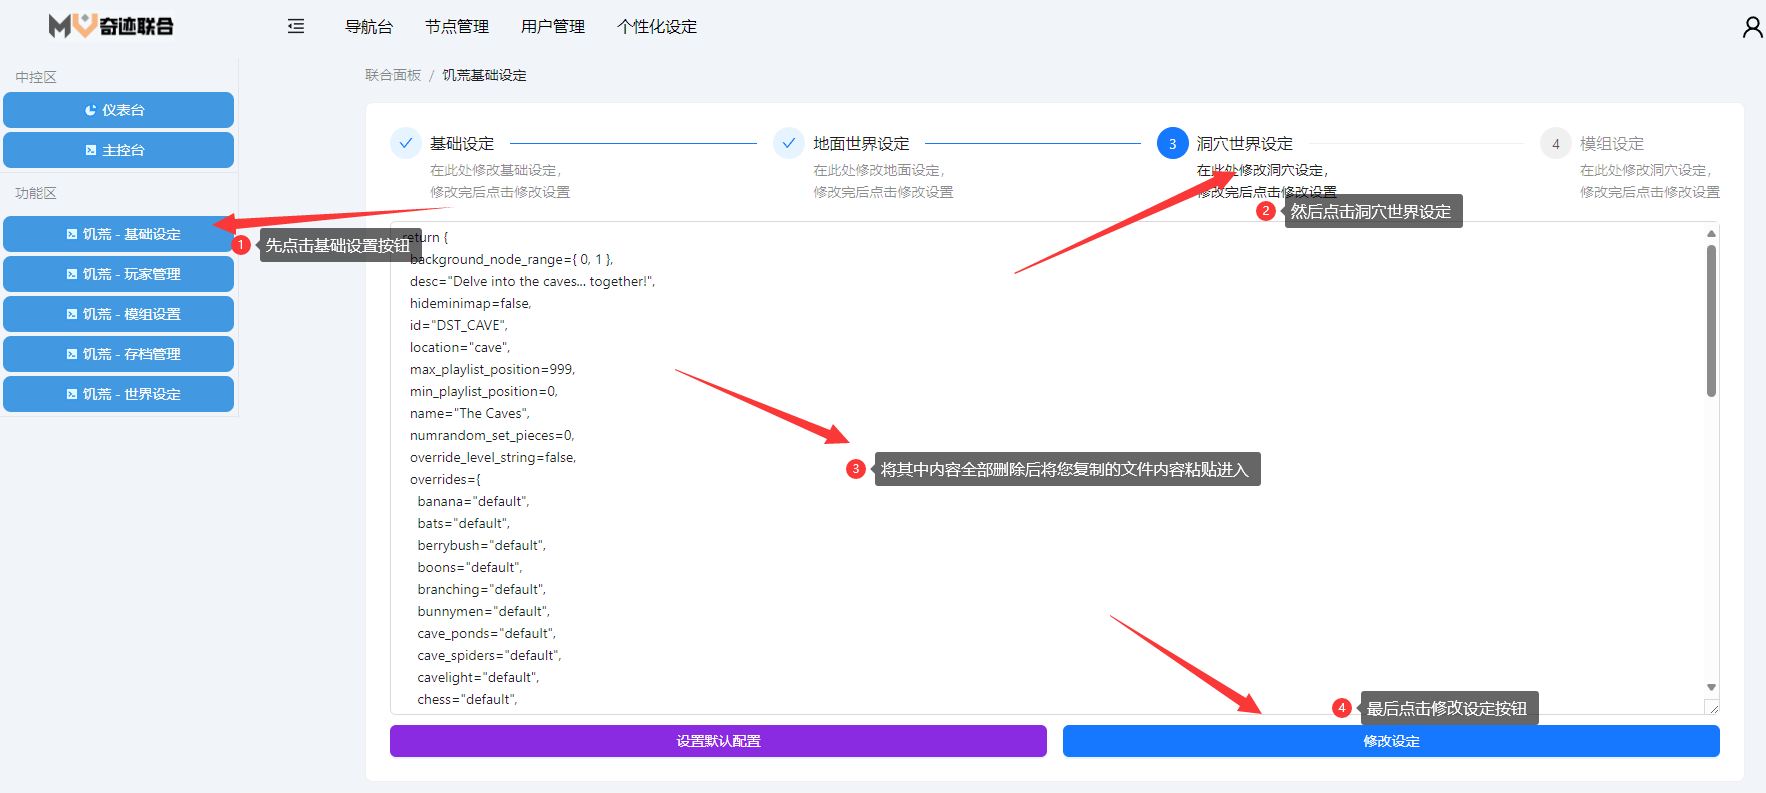Image resolution: width=1766 pixels, height=793 pixels.
Task: Click the line cavelight="default"
Action: pos(479,677)
